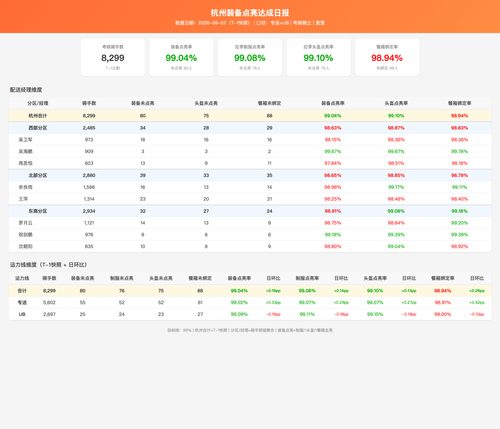500x429 pixels.
Task: Click the 制服未点亮 column header
Action: pyautogui.click(x=122, y=278)
